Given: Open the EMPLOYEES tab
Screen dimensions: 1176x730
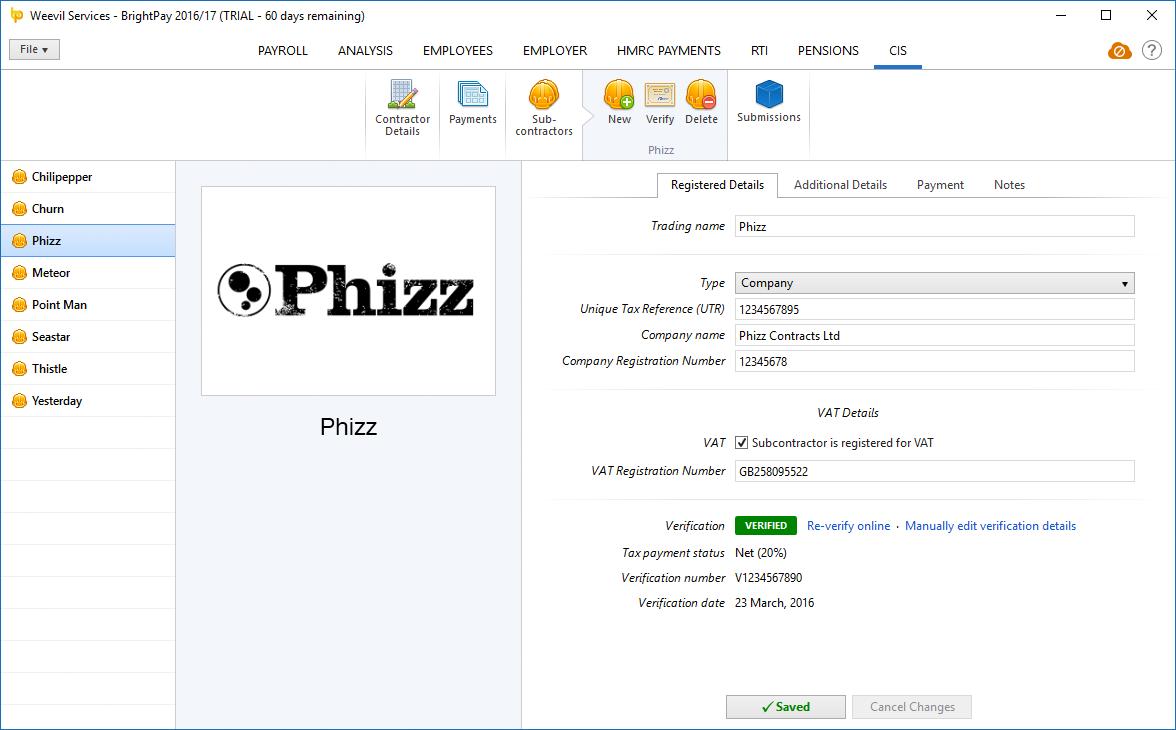Looking at the screenshot, I should 458,51.
